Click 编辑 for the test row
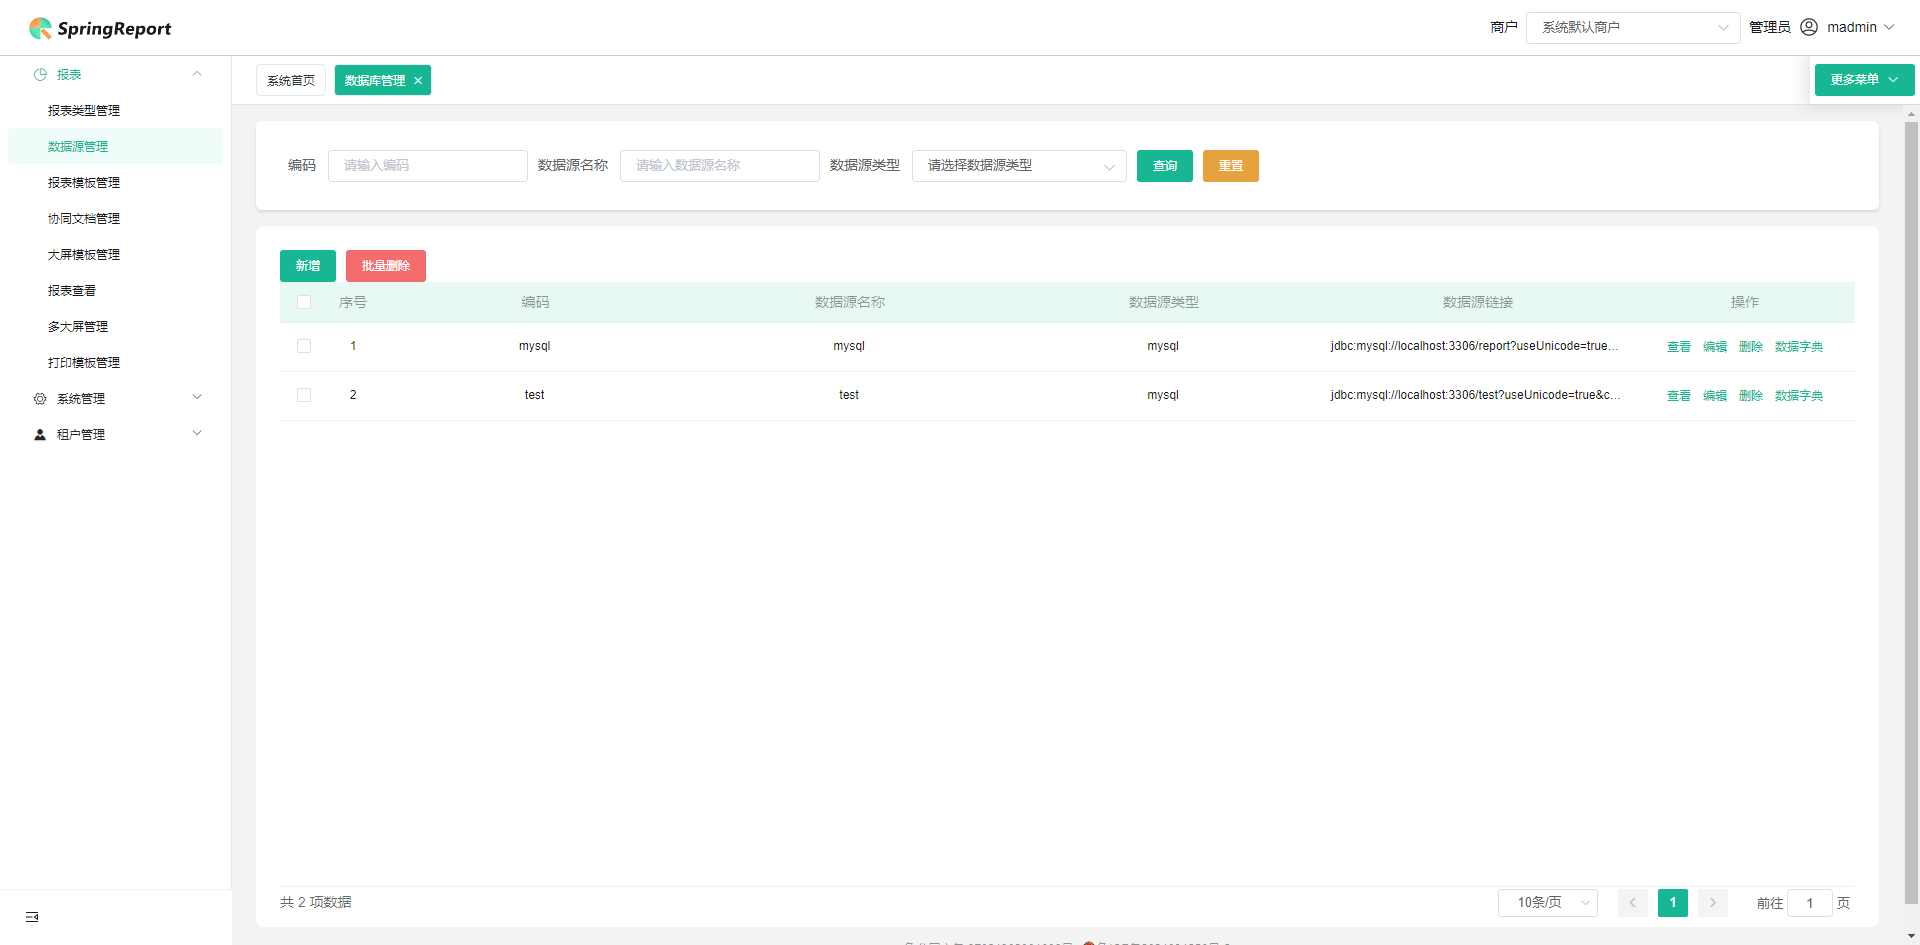 (1715, 396)
